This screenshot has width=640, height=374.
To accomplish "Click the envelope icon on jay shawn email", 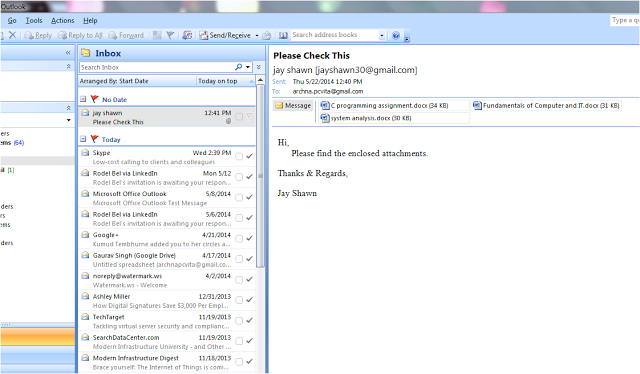I will point(85,113).
